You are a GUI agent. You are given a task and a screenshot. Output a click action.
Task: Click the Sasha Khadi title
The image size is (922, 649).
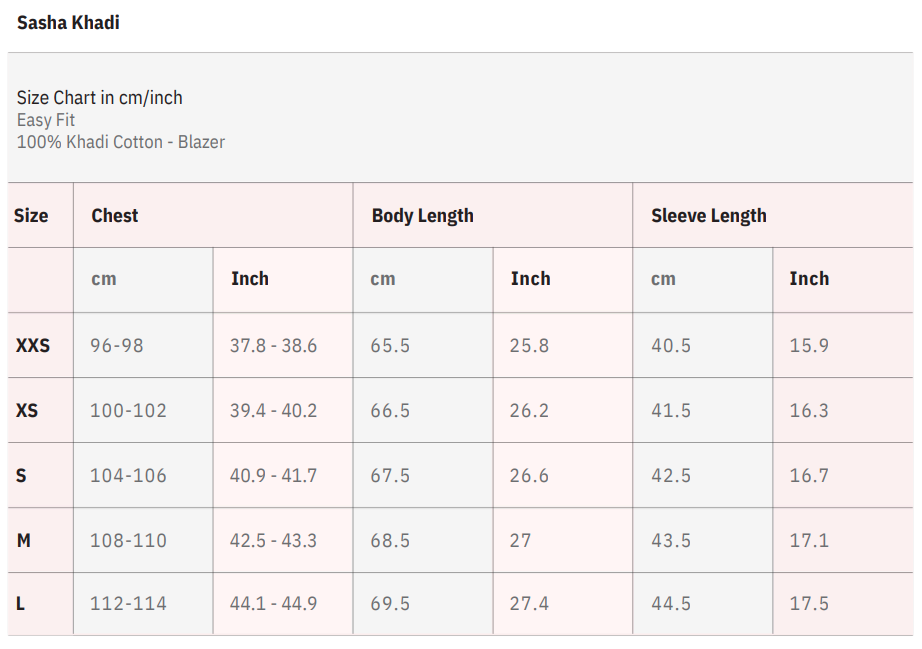pos(68,22)
